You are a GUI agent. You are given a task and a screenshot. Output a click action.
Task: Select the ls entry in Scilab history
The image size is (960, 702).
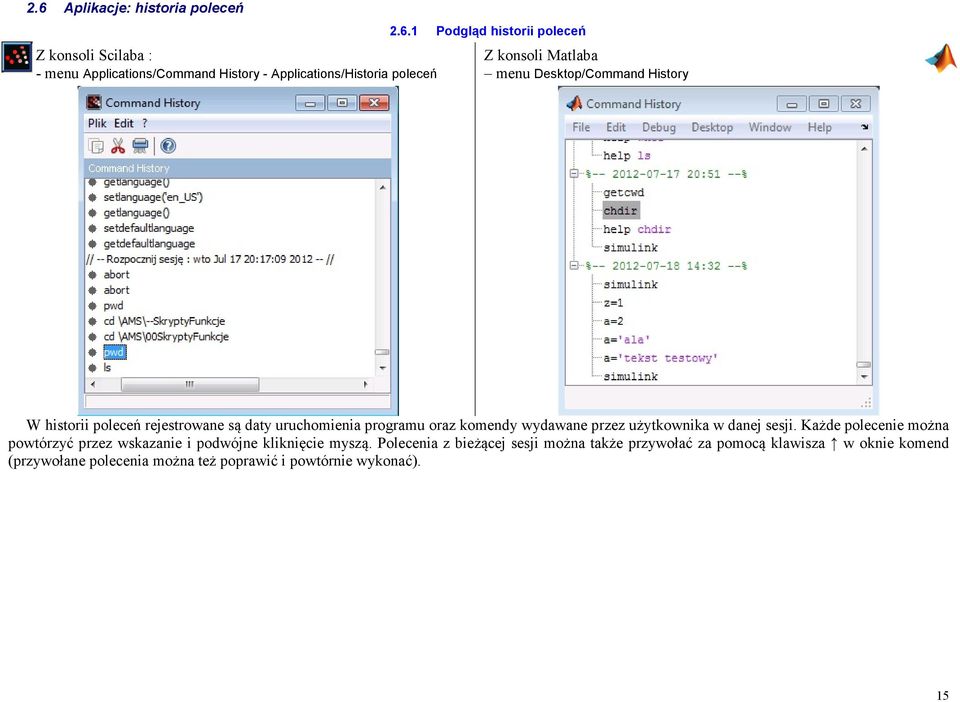click(x=107, y=367)
